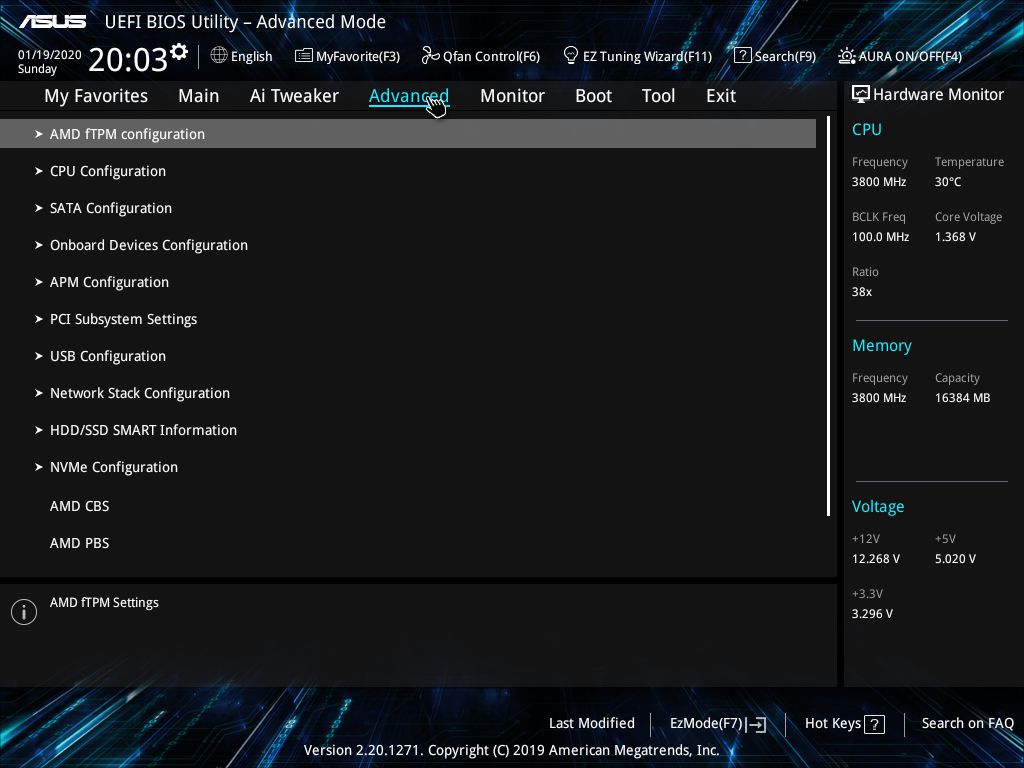Click the settings gear icon beside the clock

(178, 51)
